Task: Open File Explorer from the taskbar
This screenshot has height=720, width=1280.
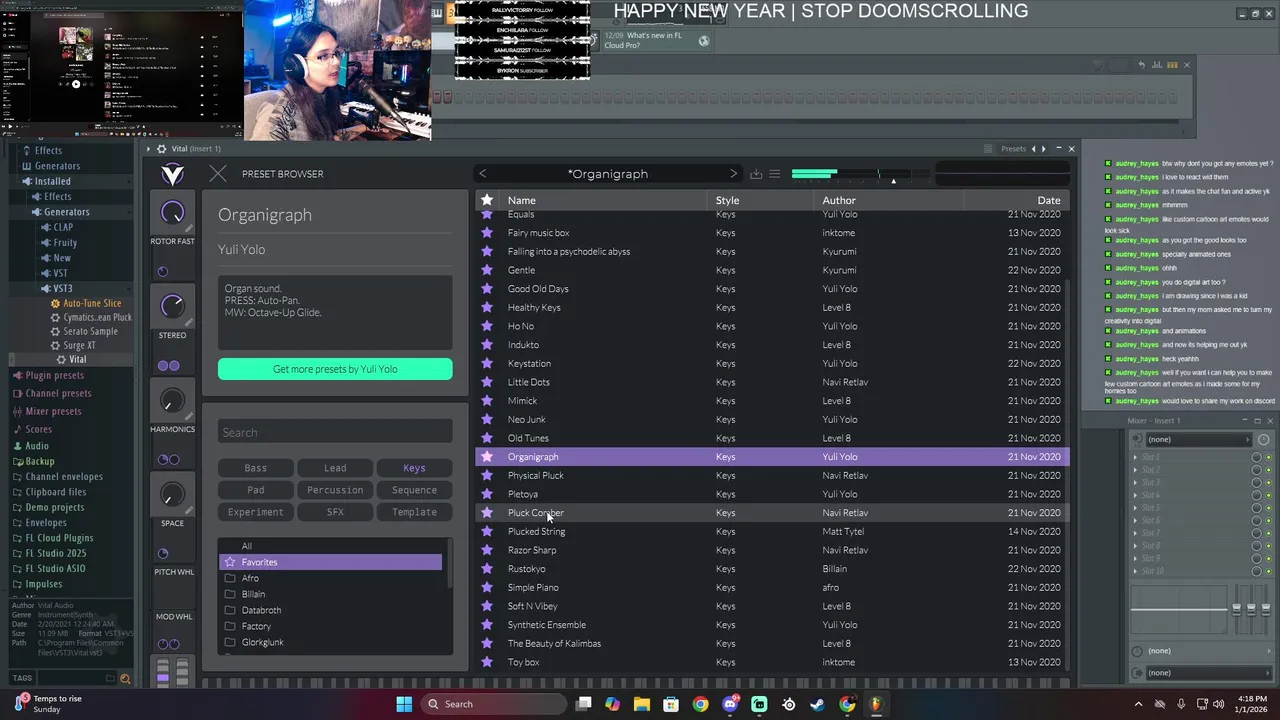Action: (642, 704)
